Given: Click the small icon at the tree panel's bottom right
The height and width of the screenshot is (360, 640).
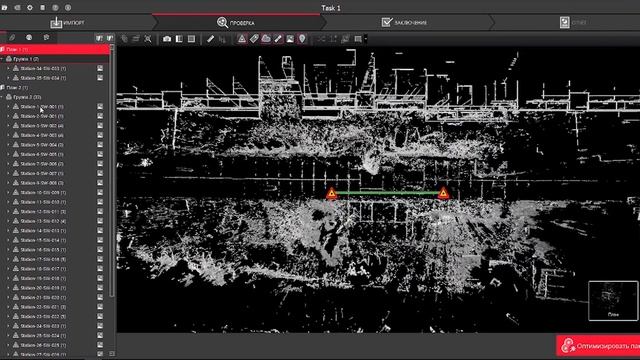Looking at the screenshot, I should pyautogui.click(x=112, y=353).
